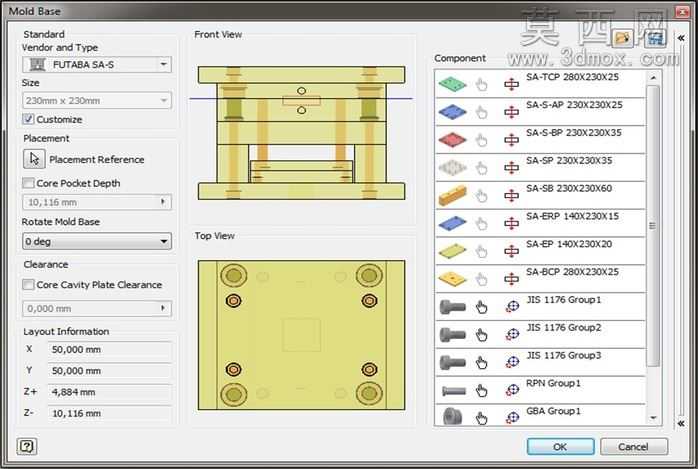Image resolution: width=698 pixels, height=469 pixels.
Task: Click the save icon at top right
Action: [655, 38]
